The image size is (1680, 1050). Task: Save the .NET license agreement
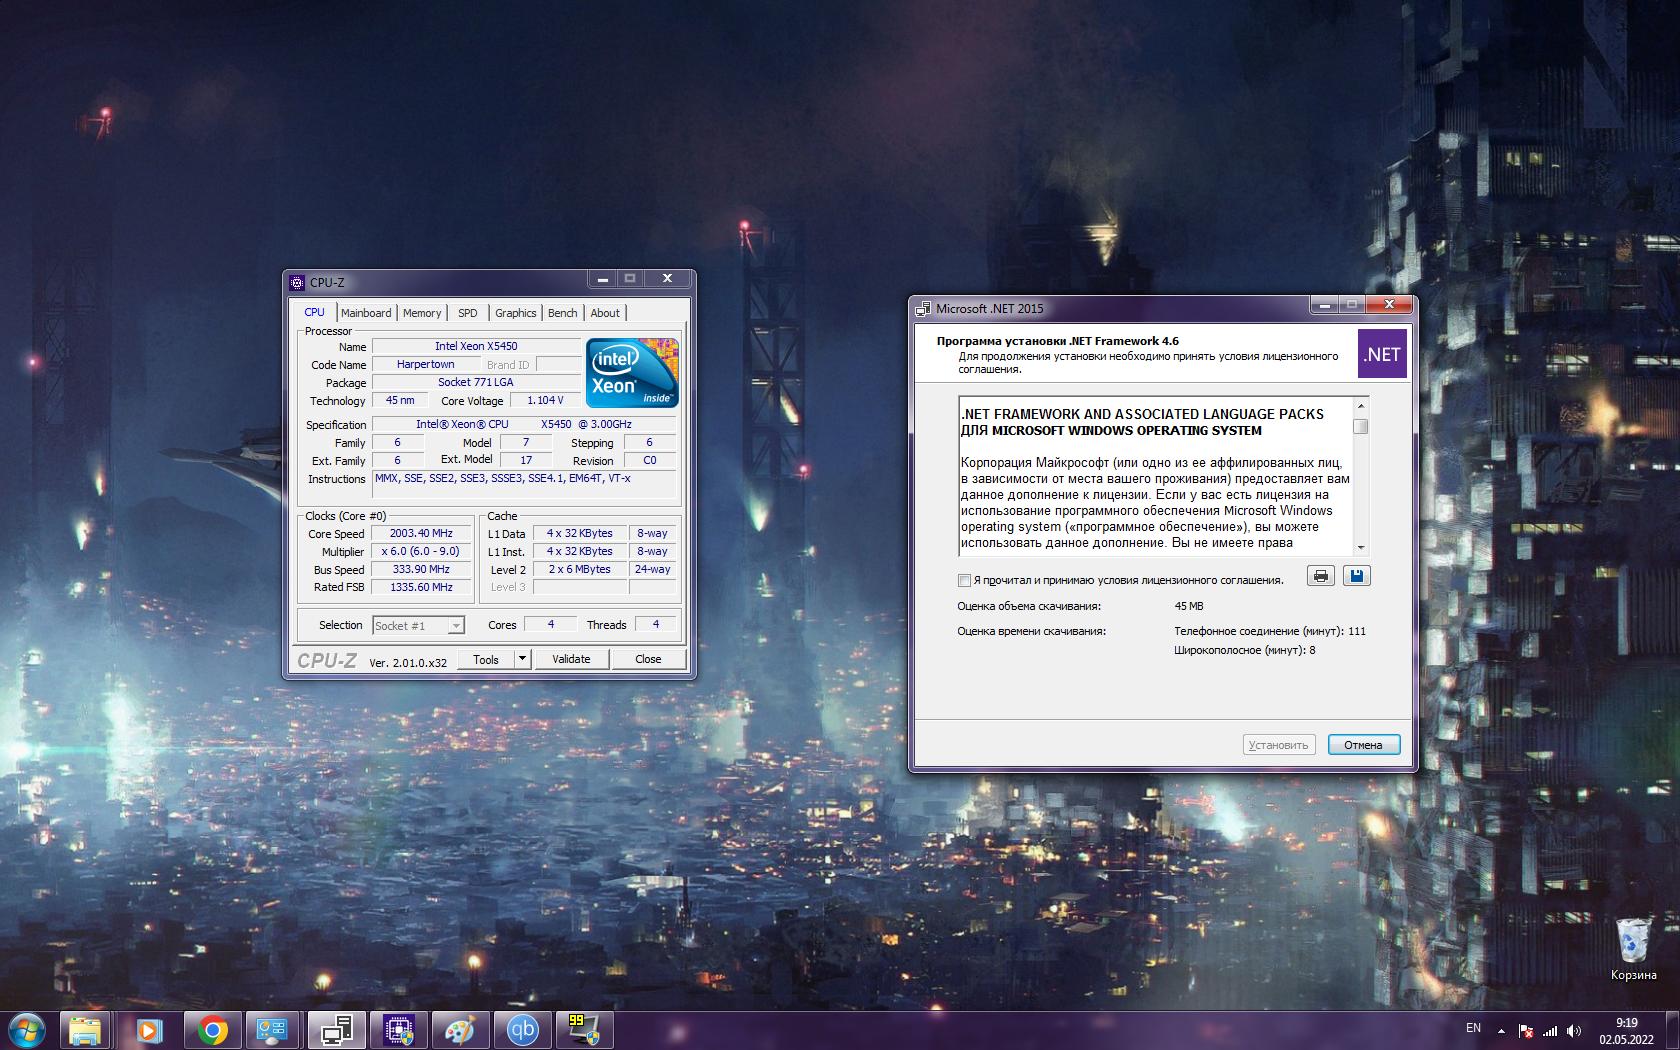pyautogui.click(x=1356, y=576)
